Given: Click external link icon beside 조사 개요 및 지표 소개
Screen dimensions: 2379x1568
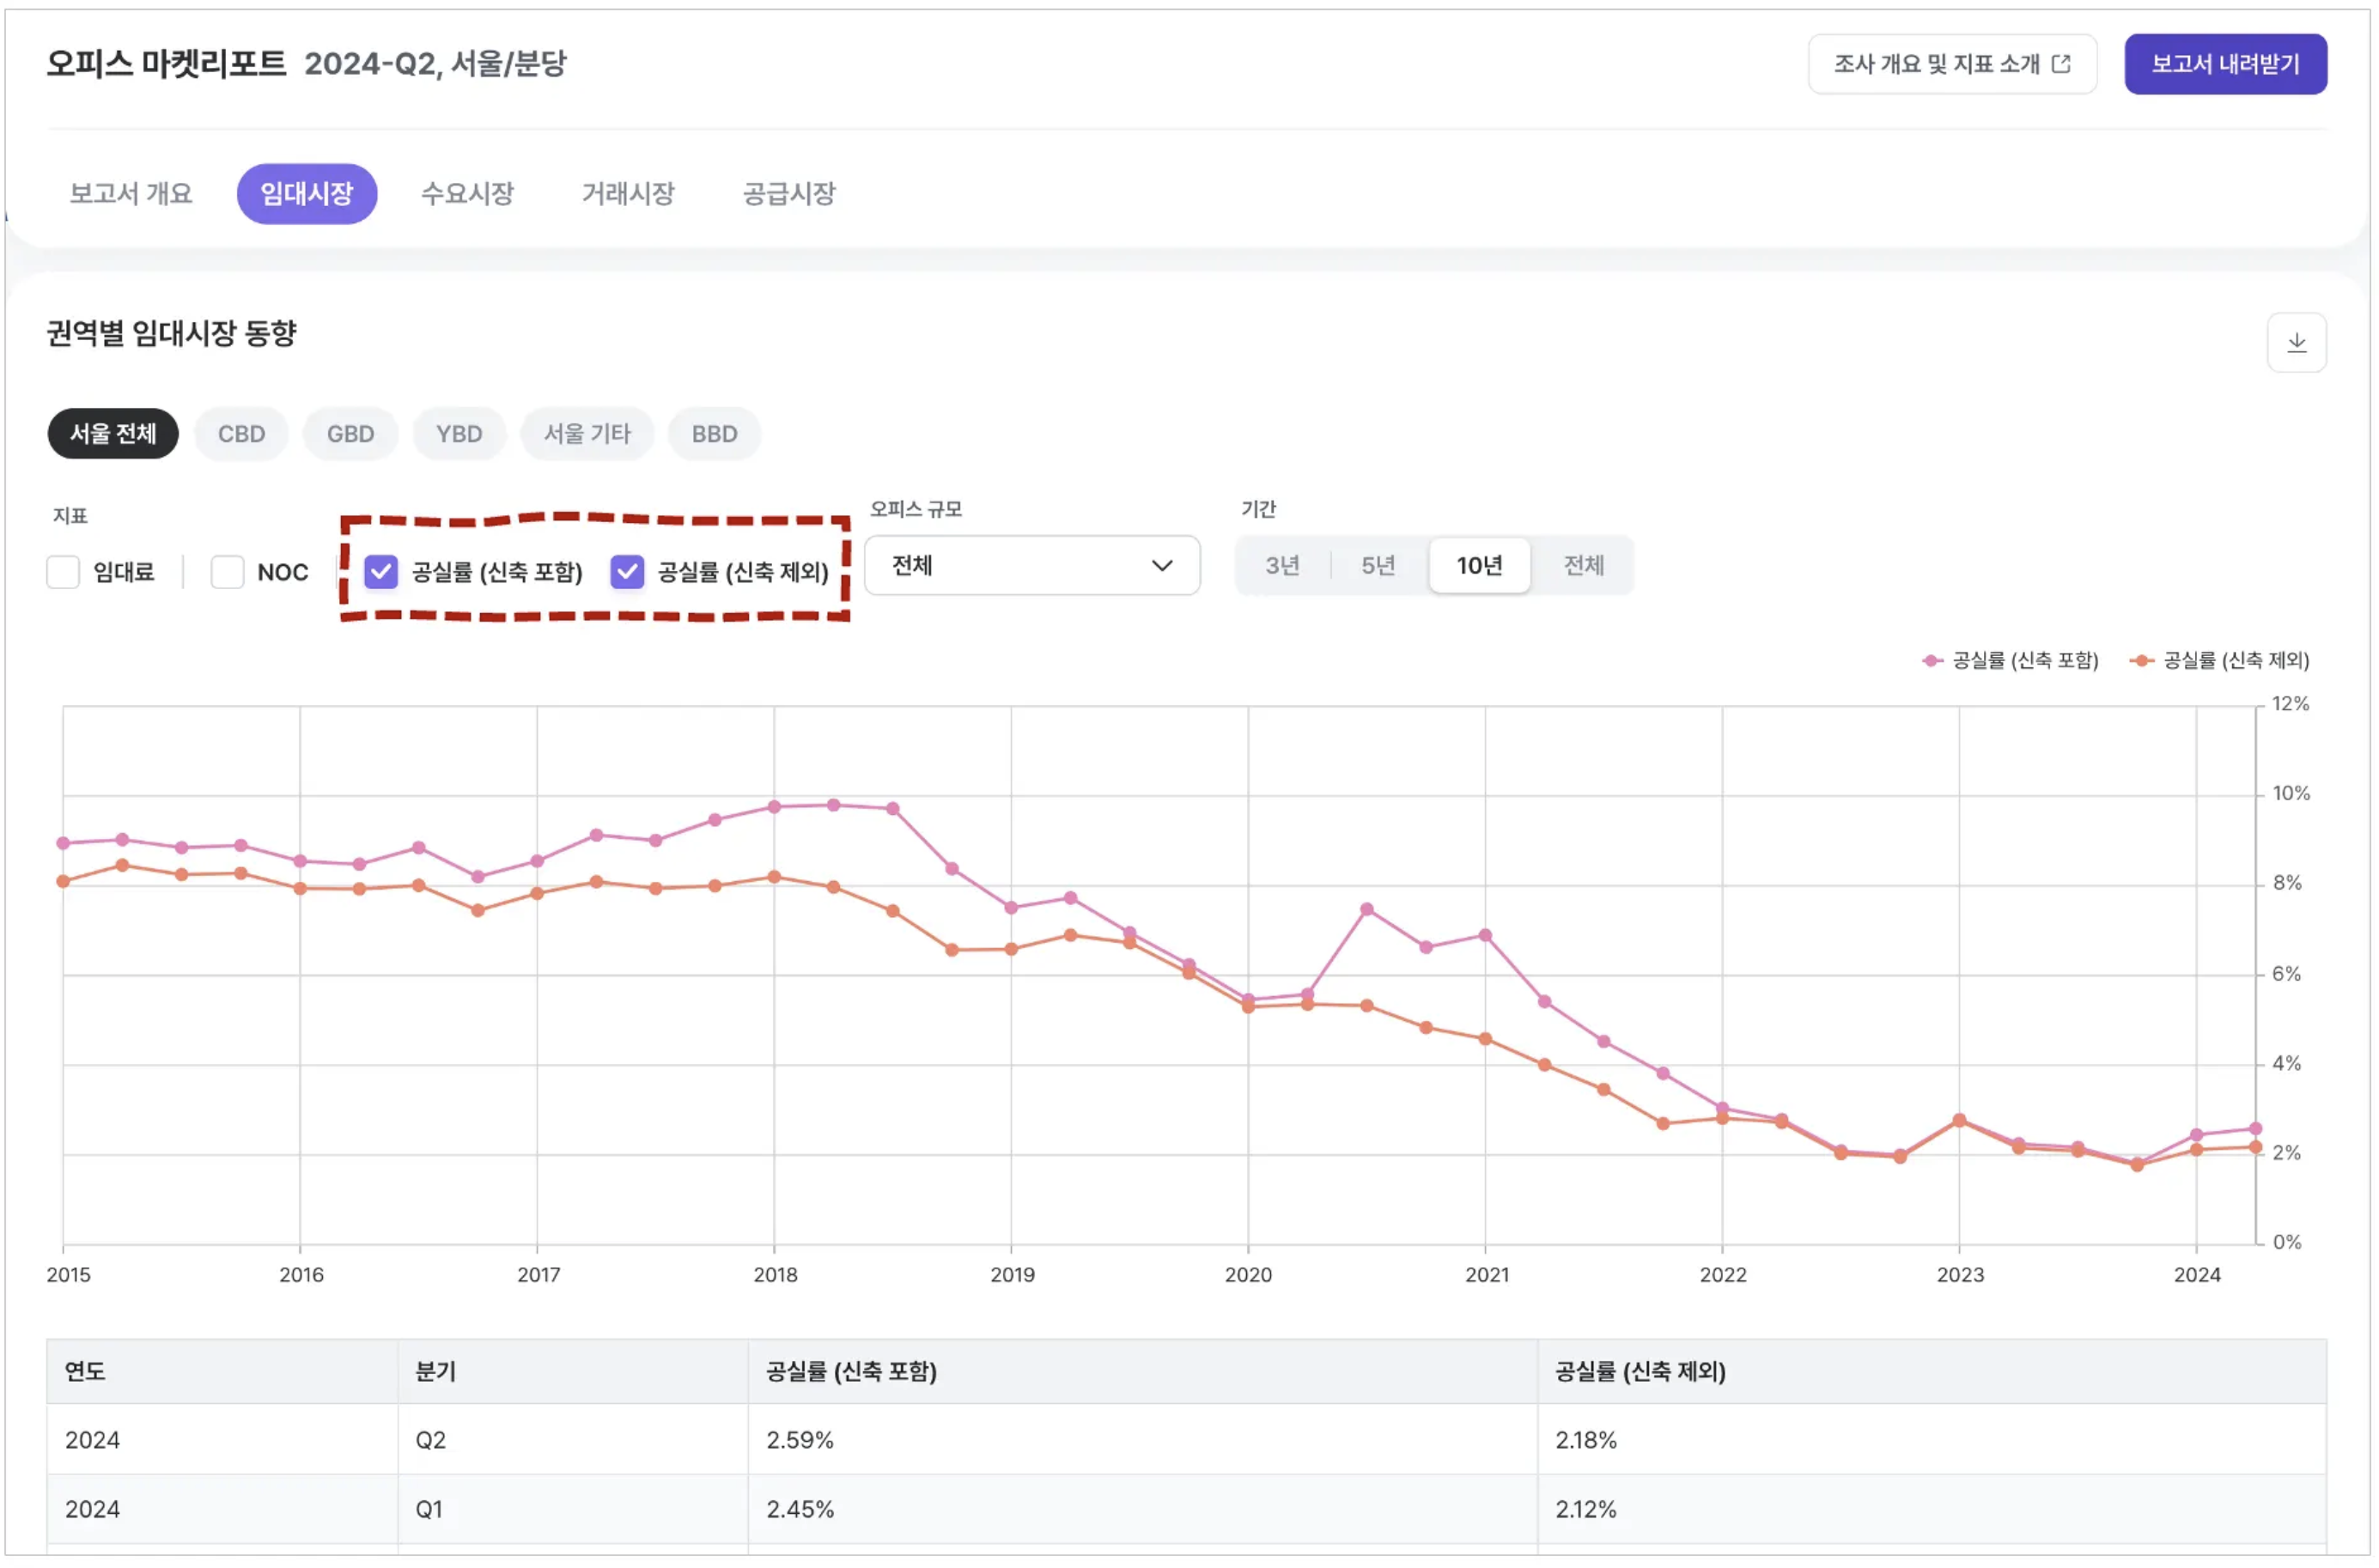Looking at the screenshot, I should coord(2060,64).
